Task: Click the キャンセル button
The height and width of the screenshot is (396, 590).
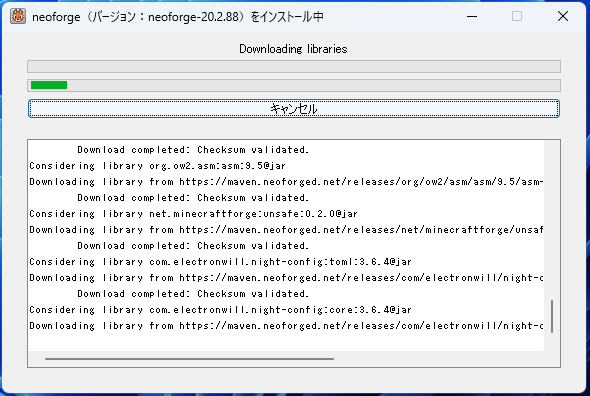Action: coord(293,108)
